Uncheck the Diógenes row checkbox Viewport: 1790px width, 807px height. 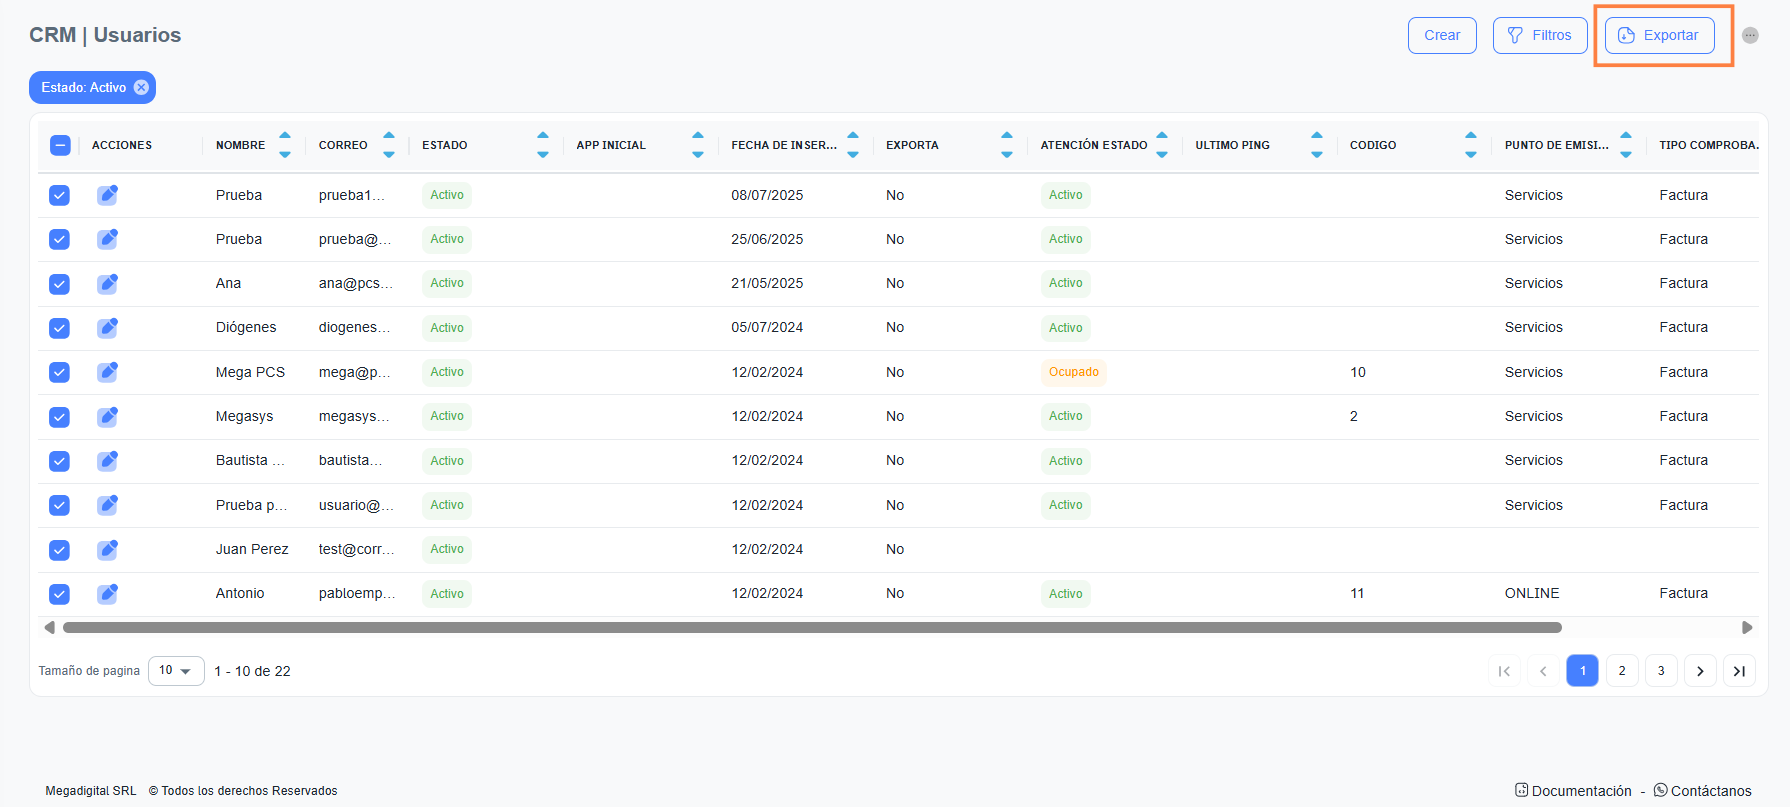[60, 328]
